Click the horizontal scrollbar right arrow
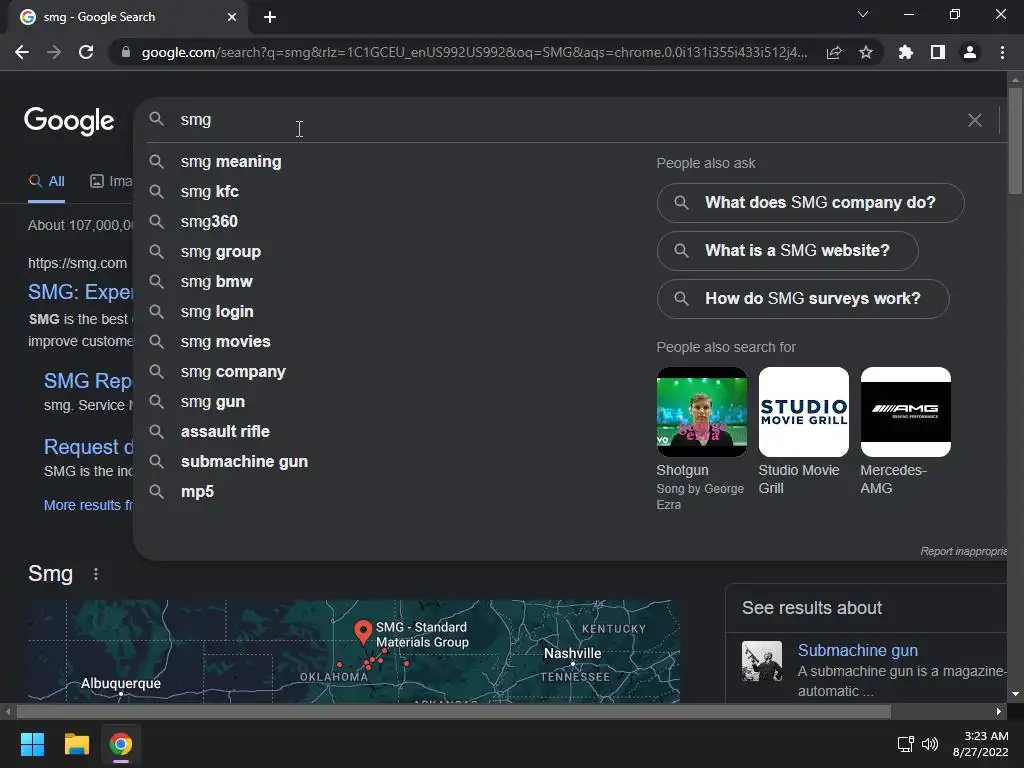Screen dimensions: 1024x768 pos(999,711)
